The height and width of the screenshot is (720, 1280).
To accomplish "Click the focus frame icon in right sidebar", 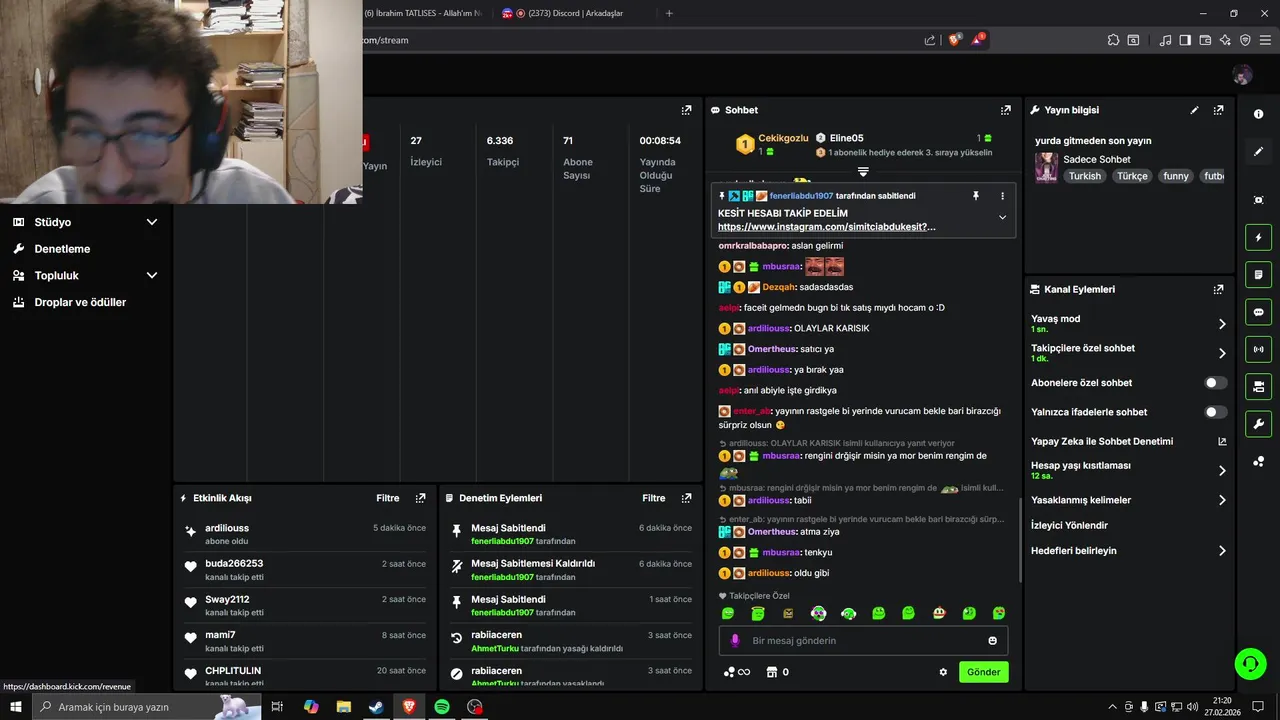I will tap(1258, 200).
